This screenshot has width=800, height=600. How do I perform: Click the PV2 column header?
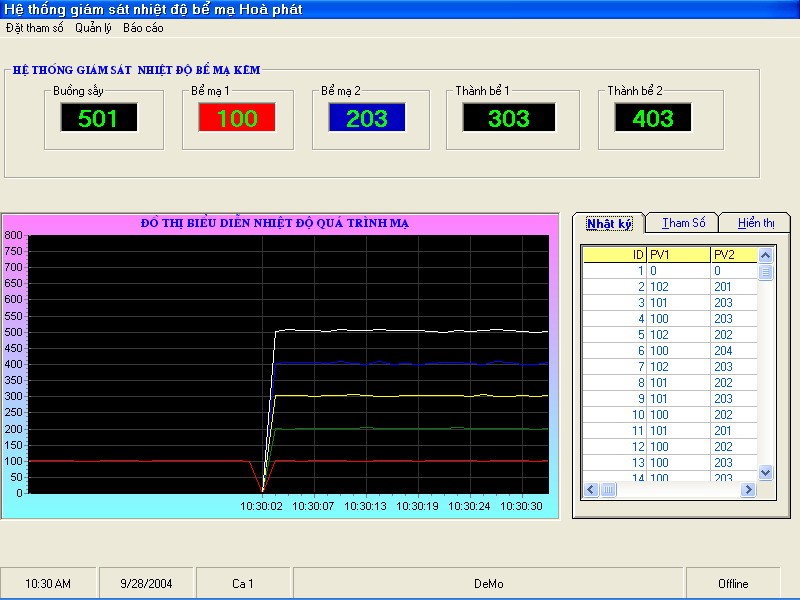point(733,255)
